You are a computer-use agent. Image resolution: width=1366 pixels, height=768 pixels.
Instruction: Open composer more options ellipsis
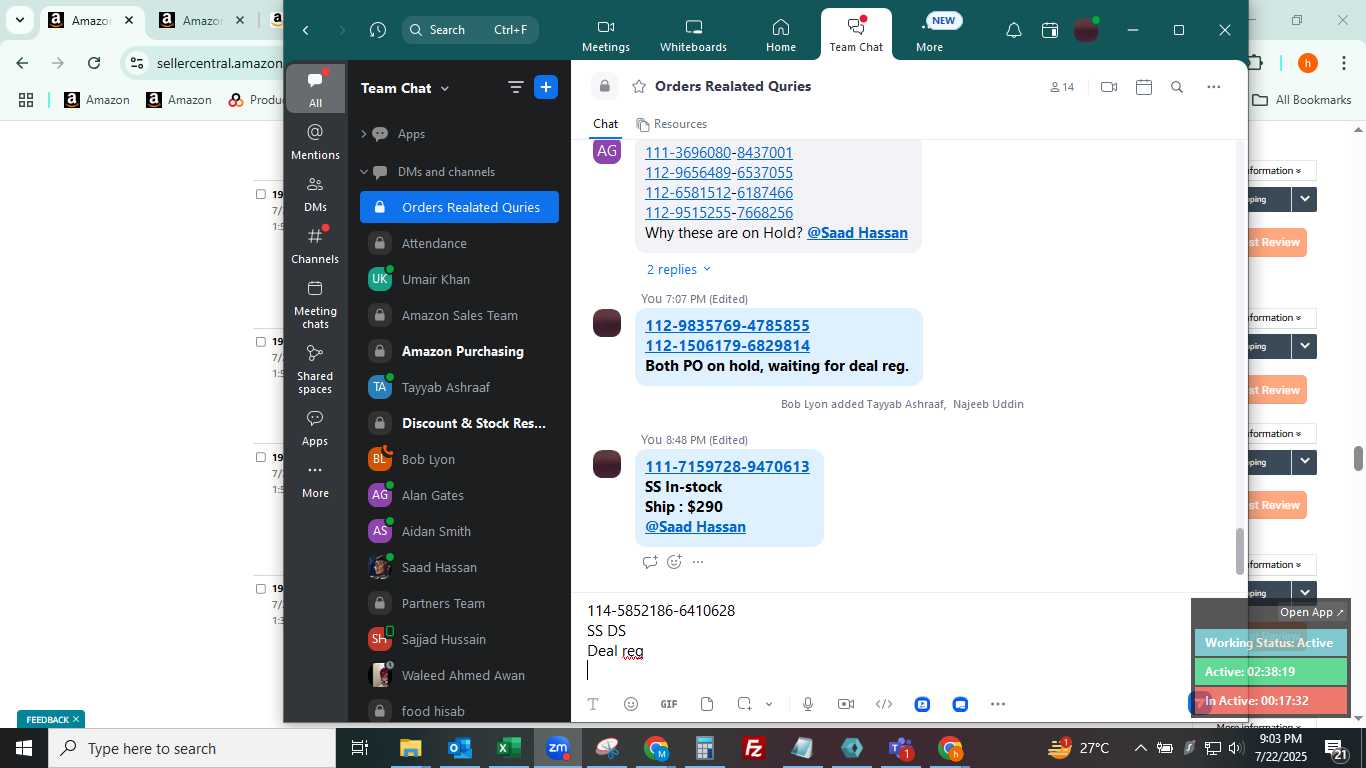998,704
